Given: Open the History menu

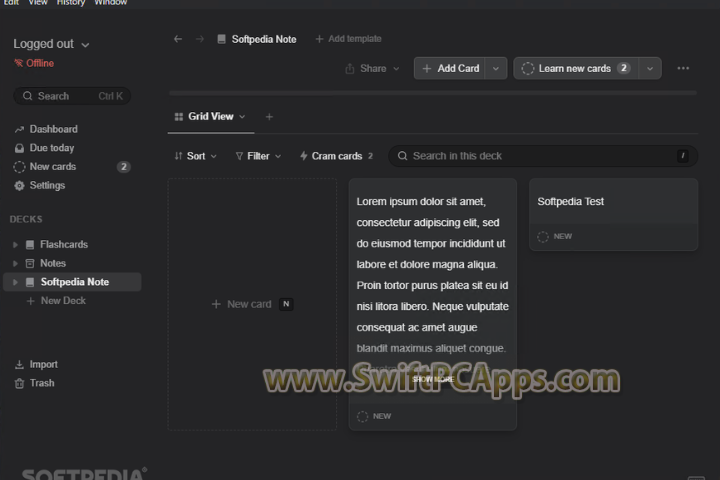Looking at the screenshot, I should pos(71,3).
